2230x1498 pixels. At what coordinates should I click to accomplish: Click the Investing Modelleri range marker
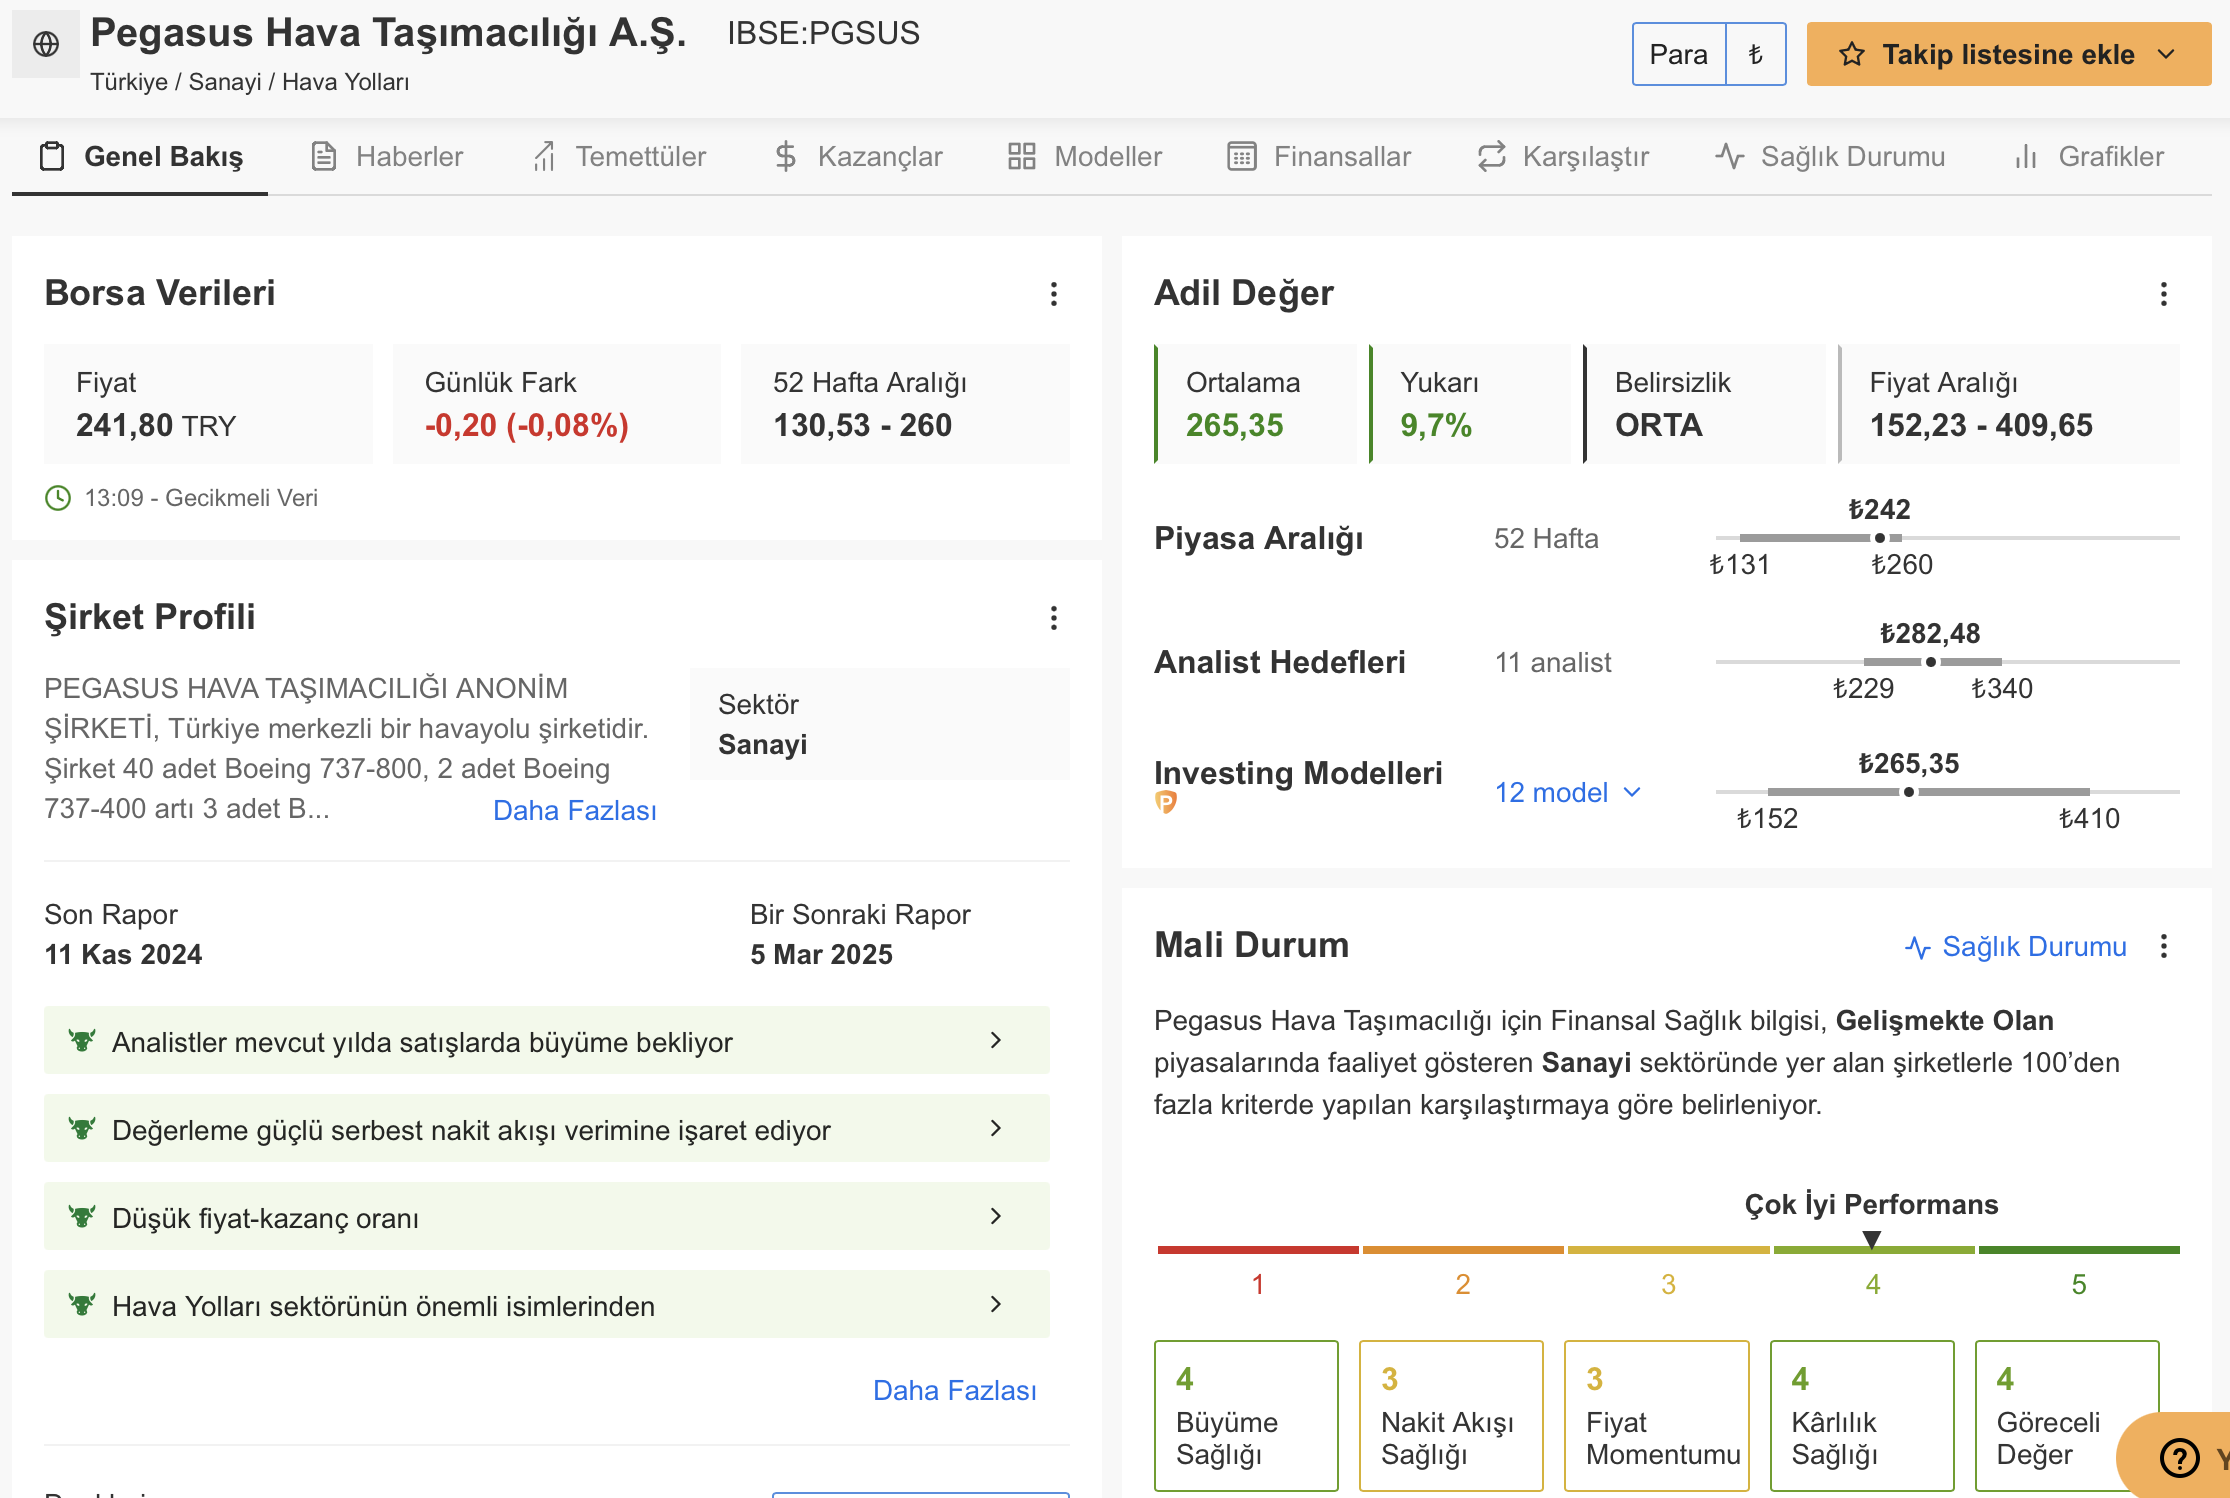coord(1908,792)
